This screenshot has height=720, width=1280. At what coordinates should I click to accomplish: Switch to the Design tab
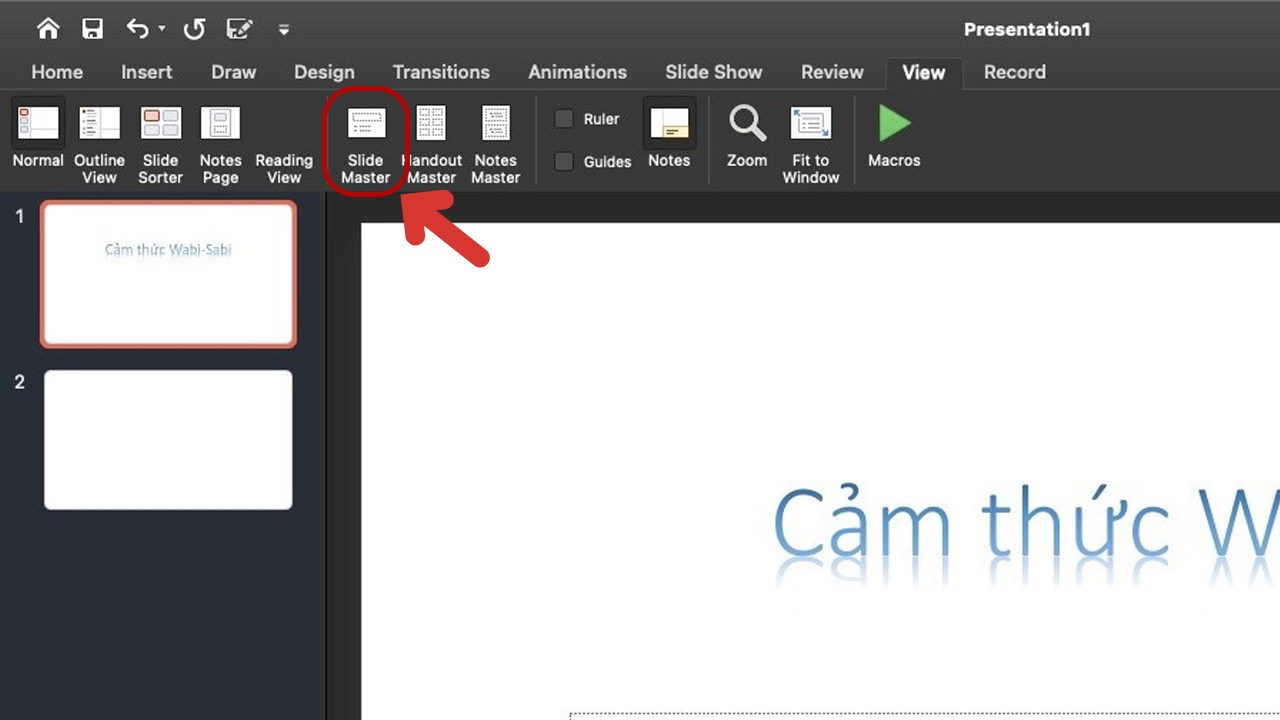click(x=324, y=72)
